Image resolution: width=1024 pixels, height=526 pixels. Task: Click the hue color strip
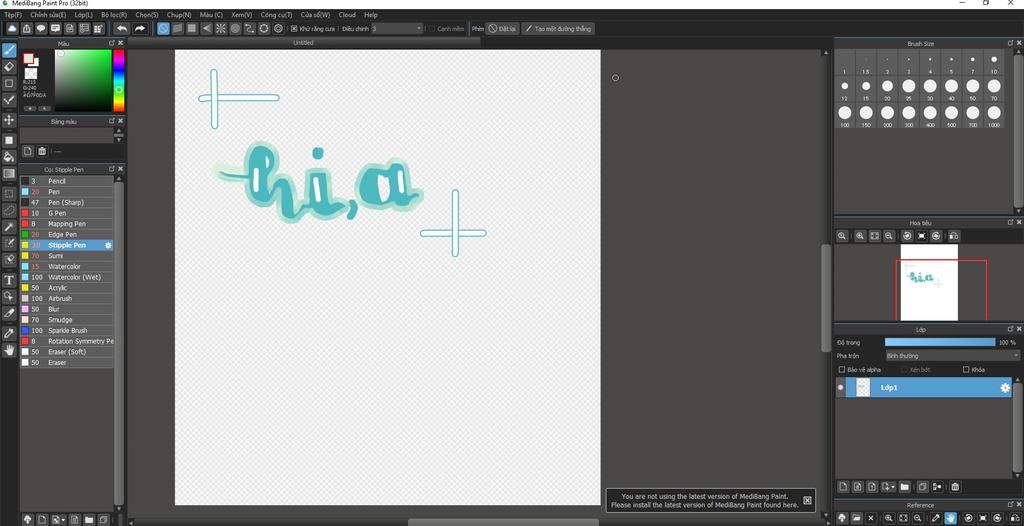119,81
